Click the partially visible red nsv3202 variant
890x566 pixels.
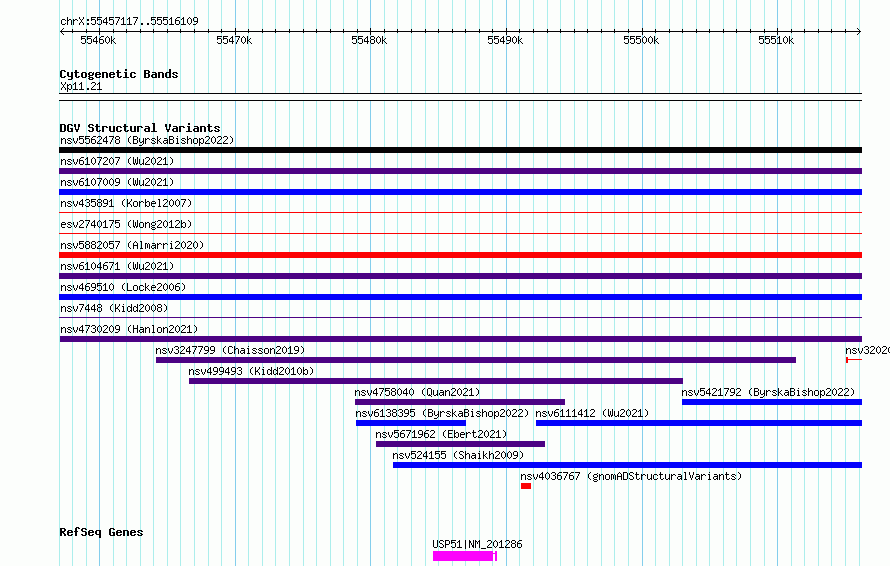[854, 360]
